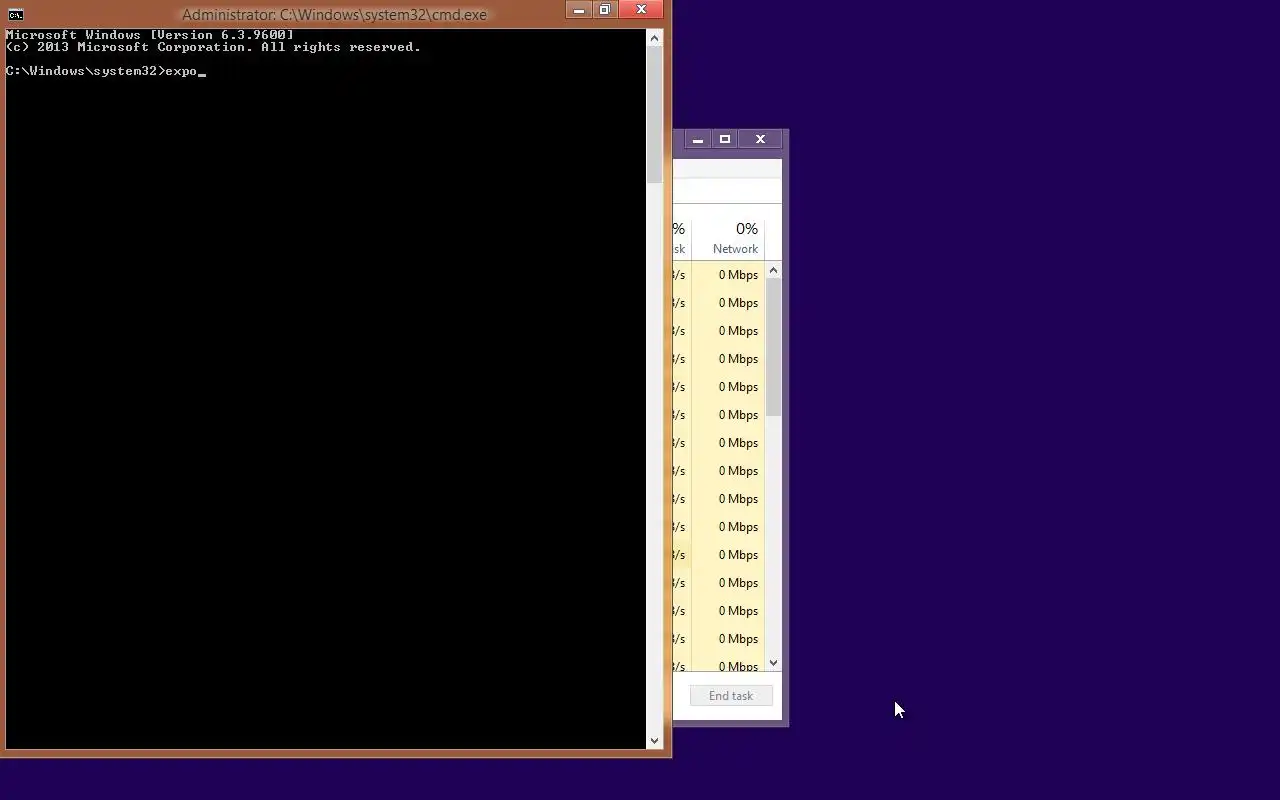Restore down the cmd.exe window

[605, 11]
